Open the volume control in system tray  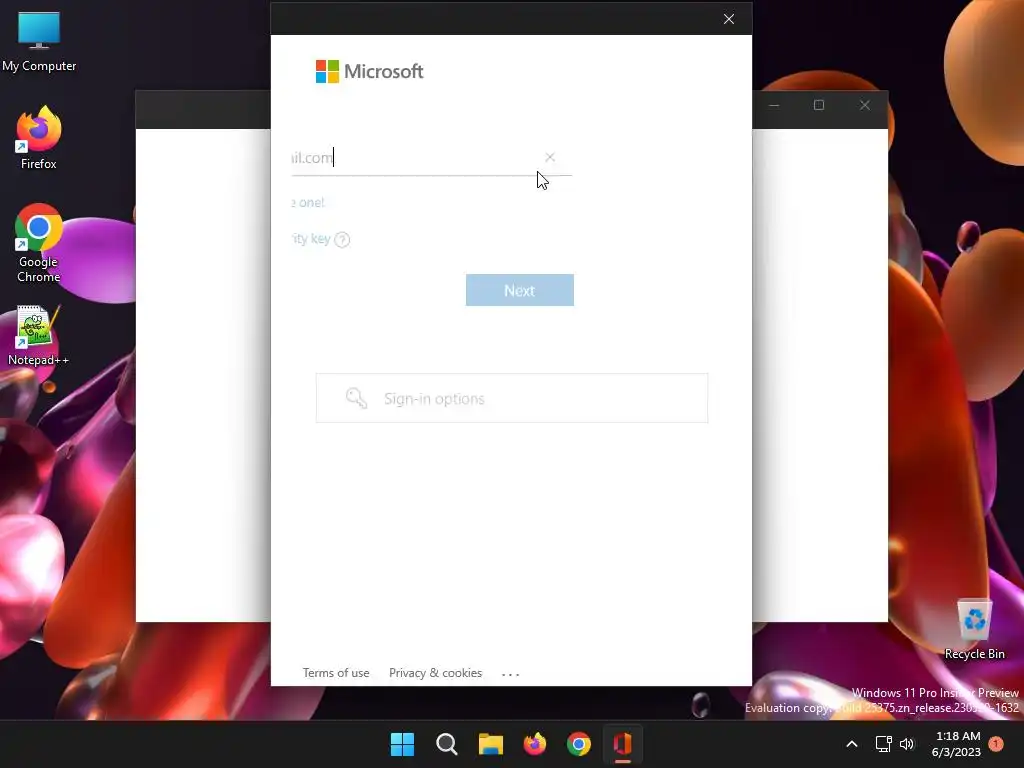906,744
